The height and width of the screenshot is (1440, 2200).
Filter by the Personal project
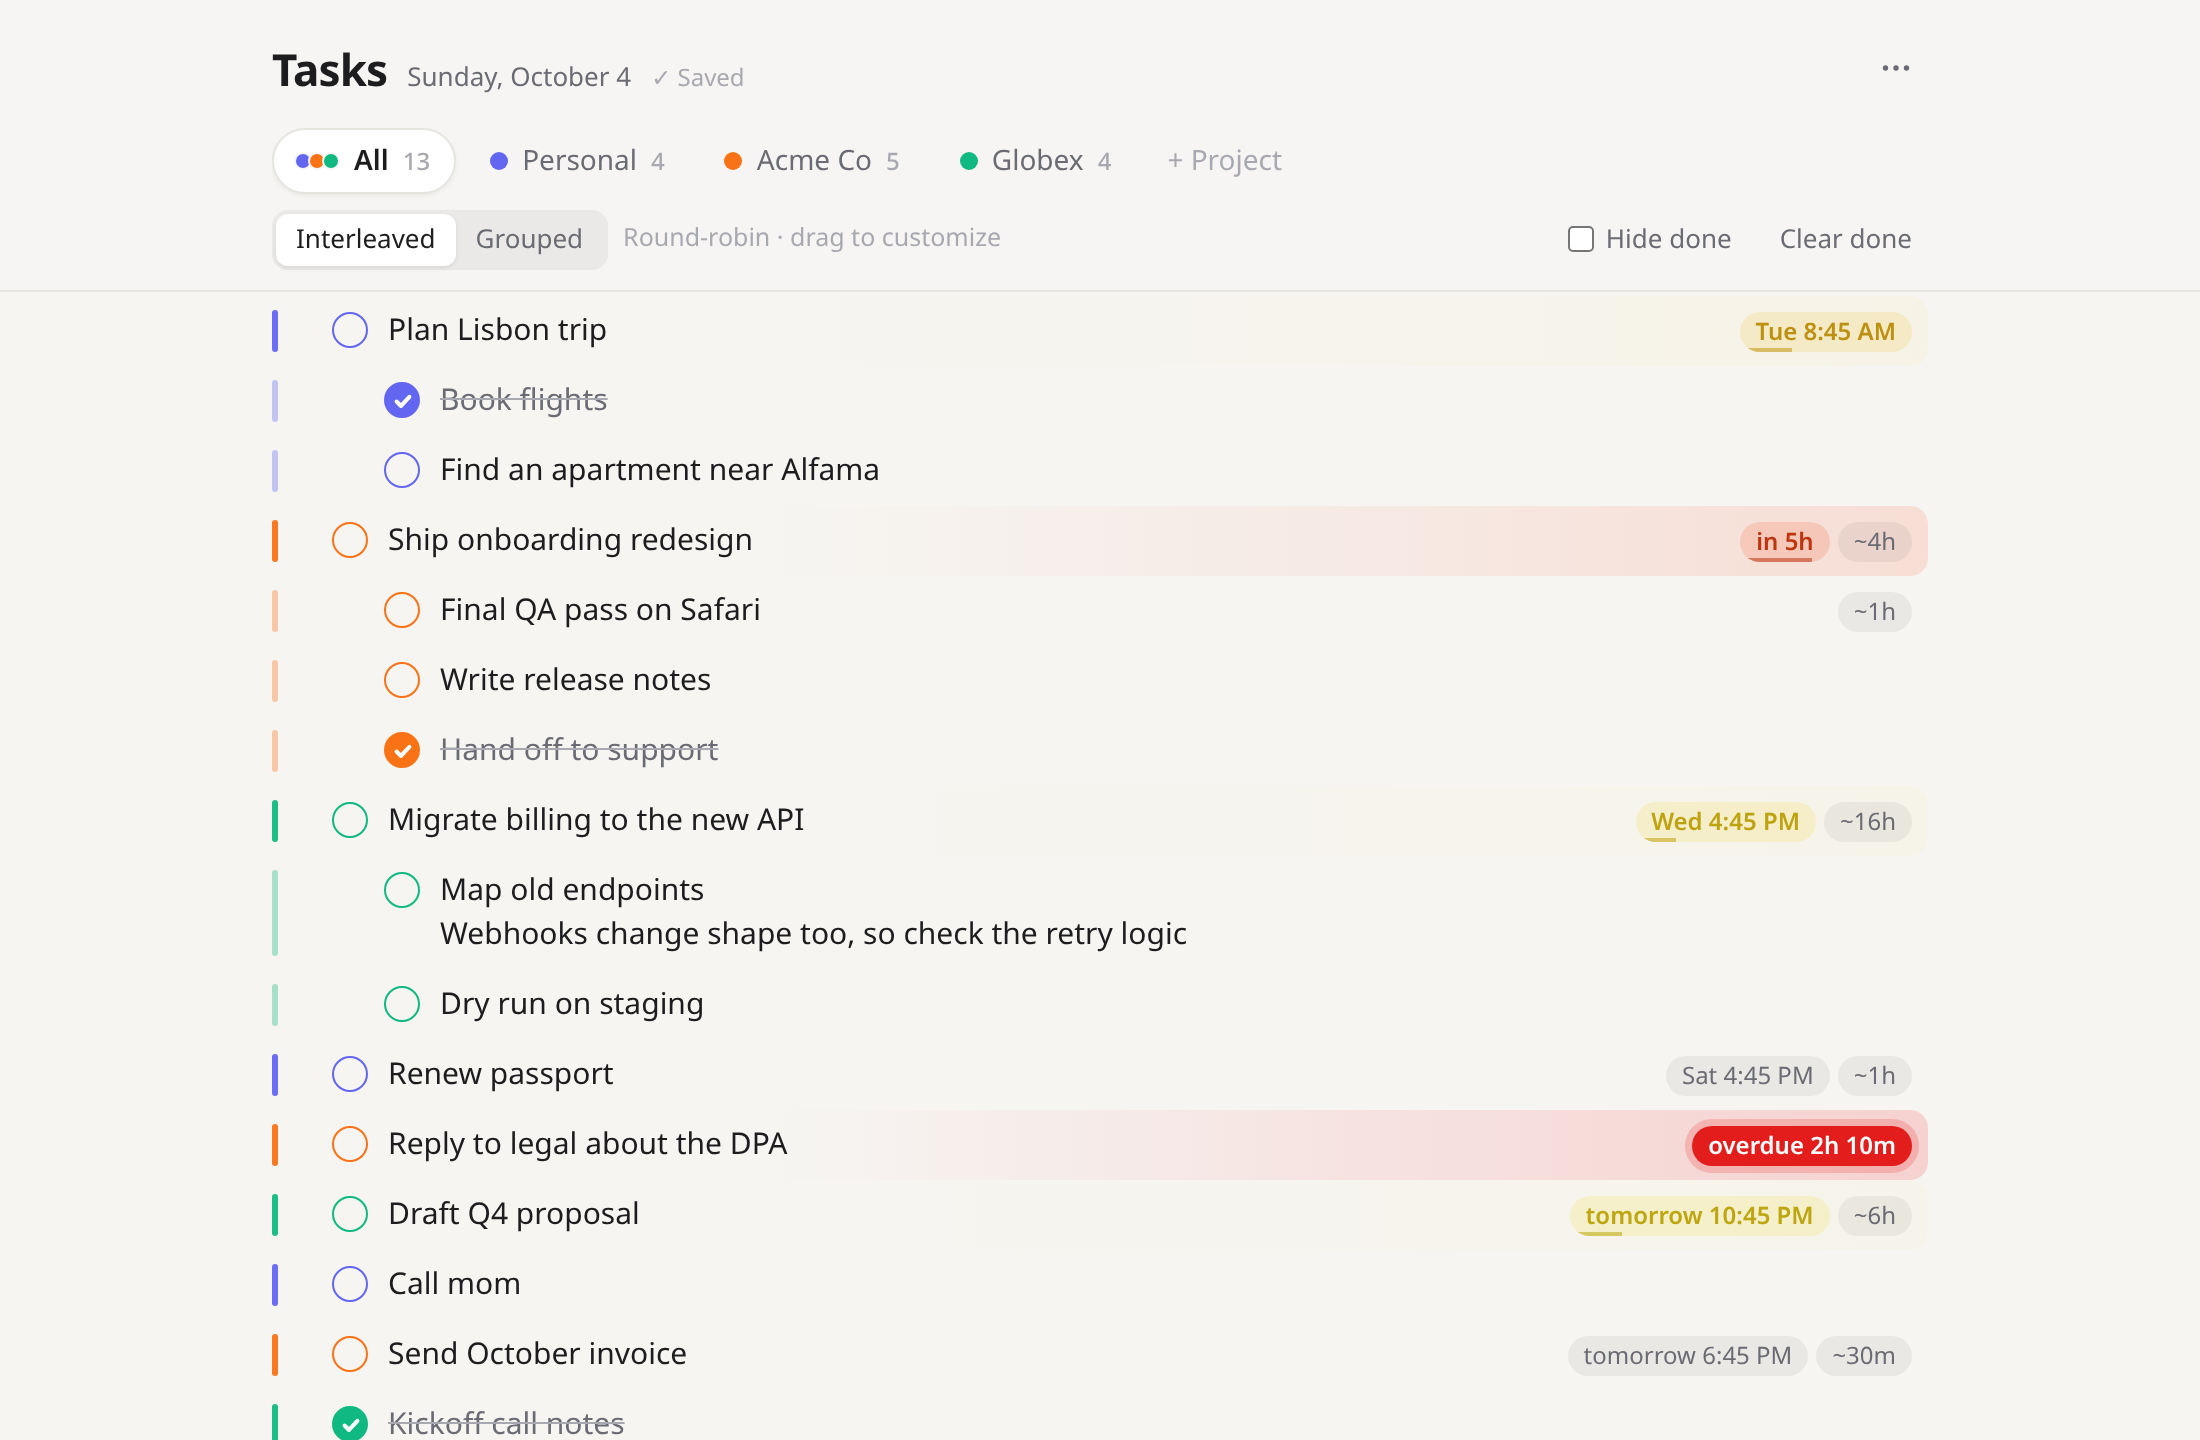point(578,161)
